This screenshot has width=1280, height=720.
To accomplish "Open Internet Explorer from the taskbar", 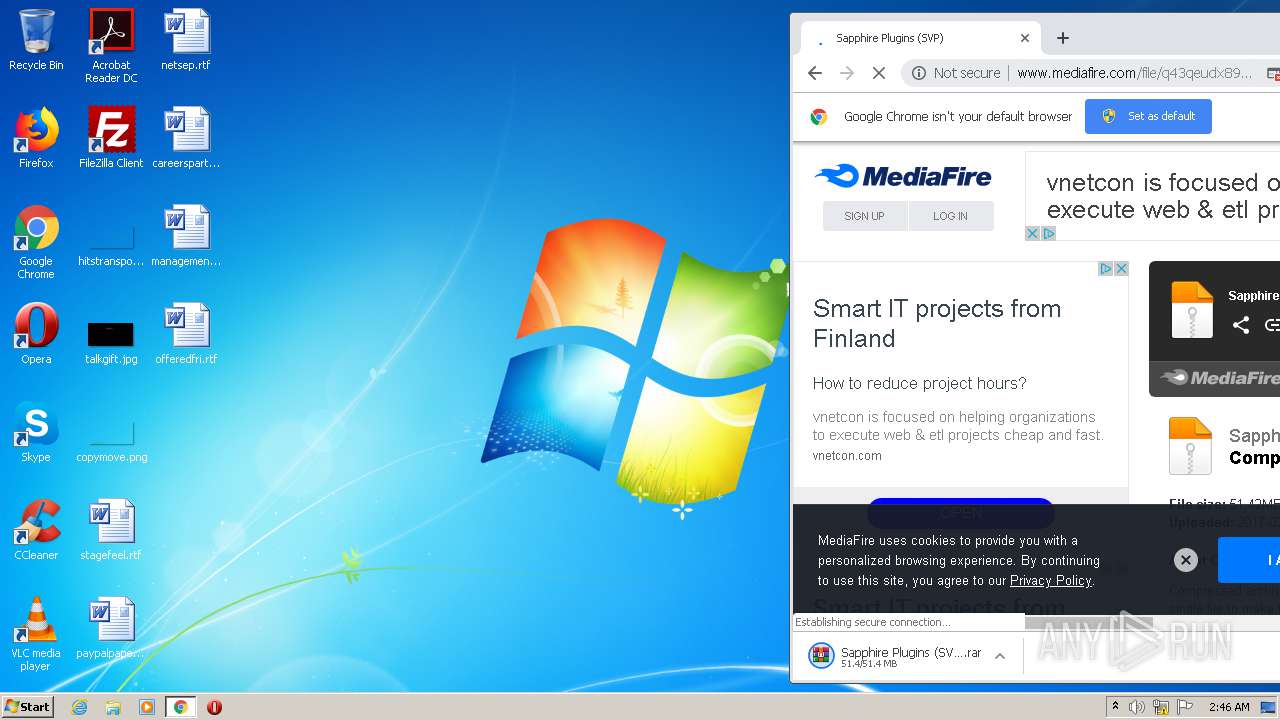I will pyautogui.click(x=79, y=707).
